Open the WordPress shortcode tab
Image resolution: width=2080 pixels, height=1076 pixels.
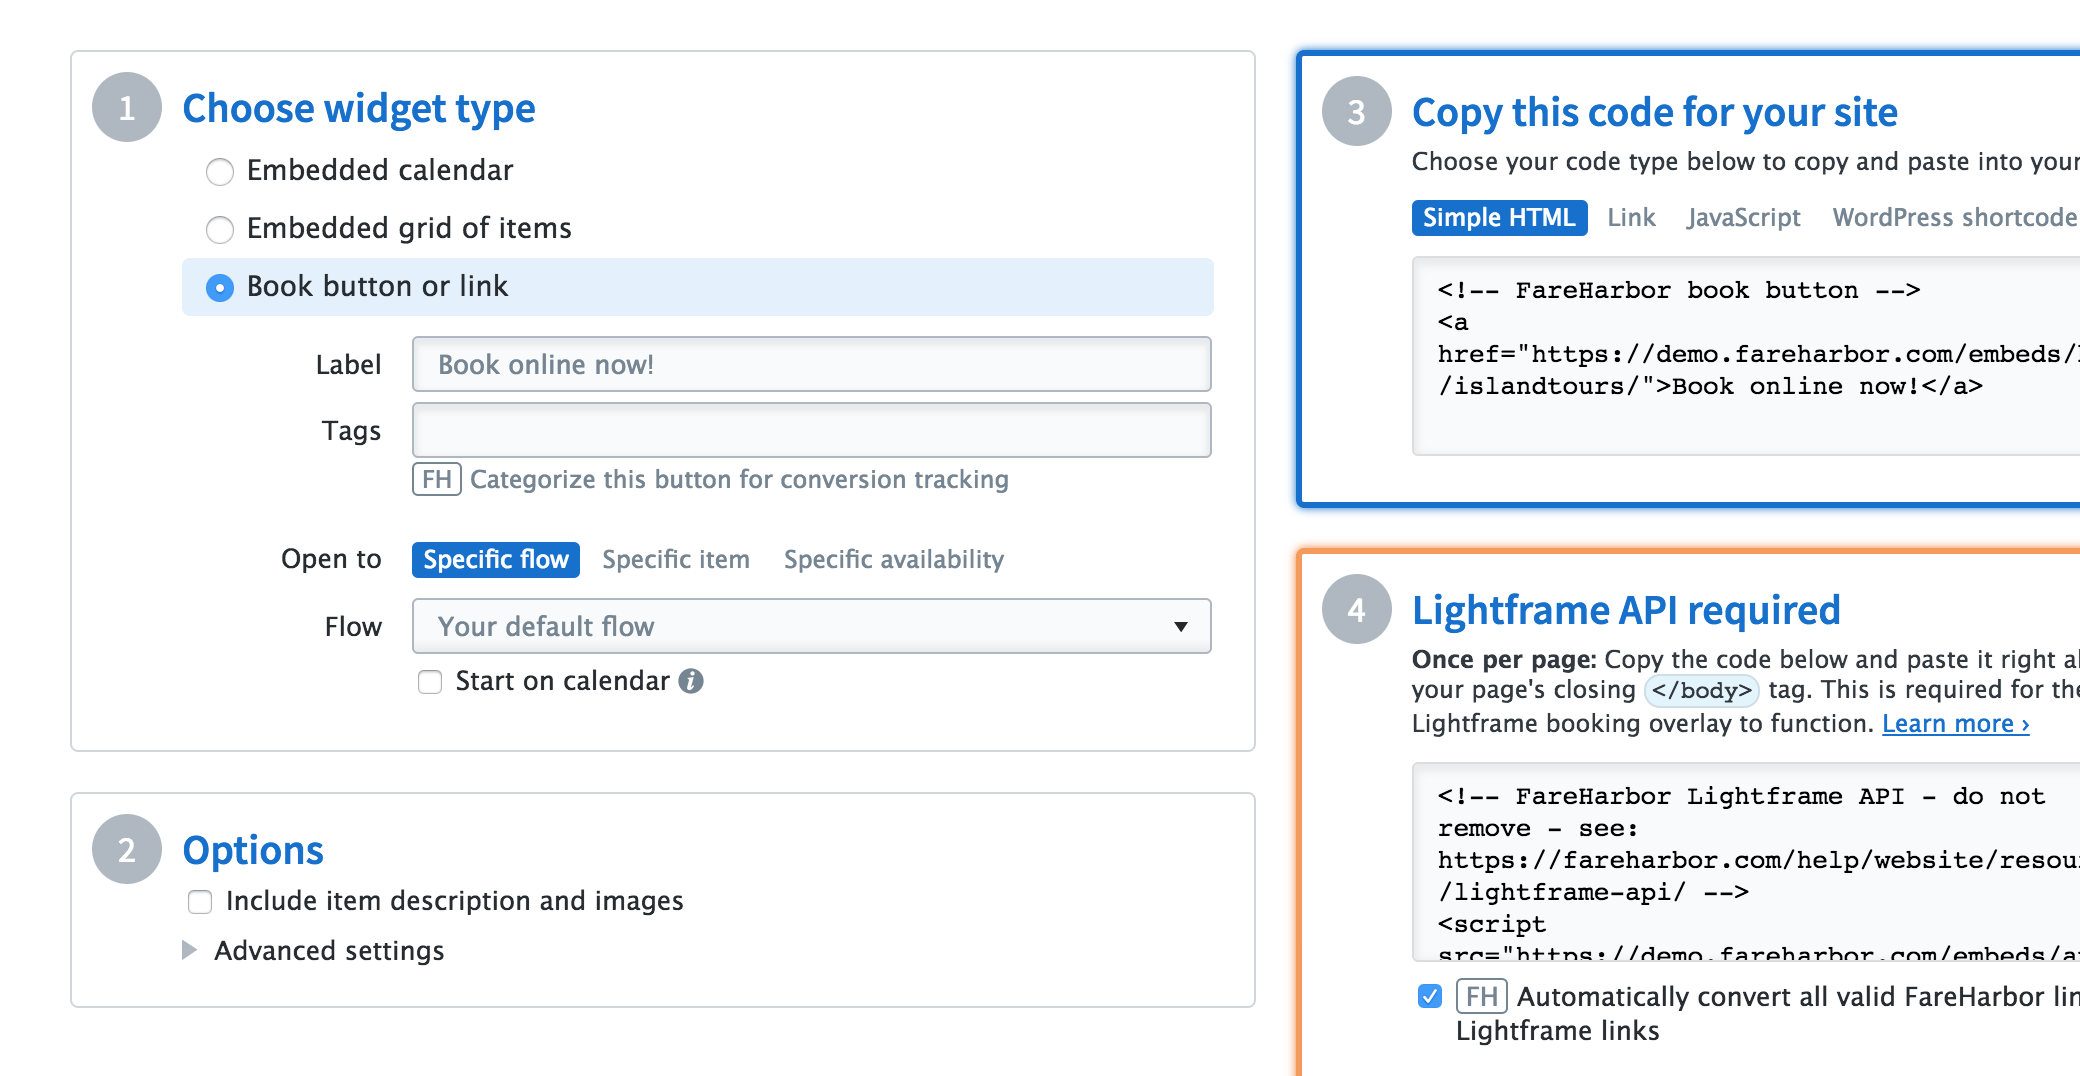coord(1954,217)
